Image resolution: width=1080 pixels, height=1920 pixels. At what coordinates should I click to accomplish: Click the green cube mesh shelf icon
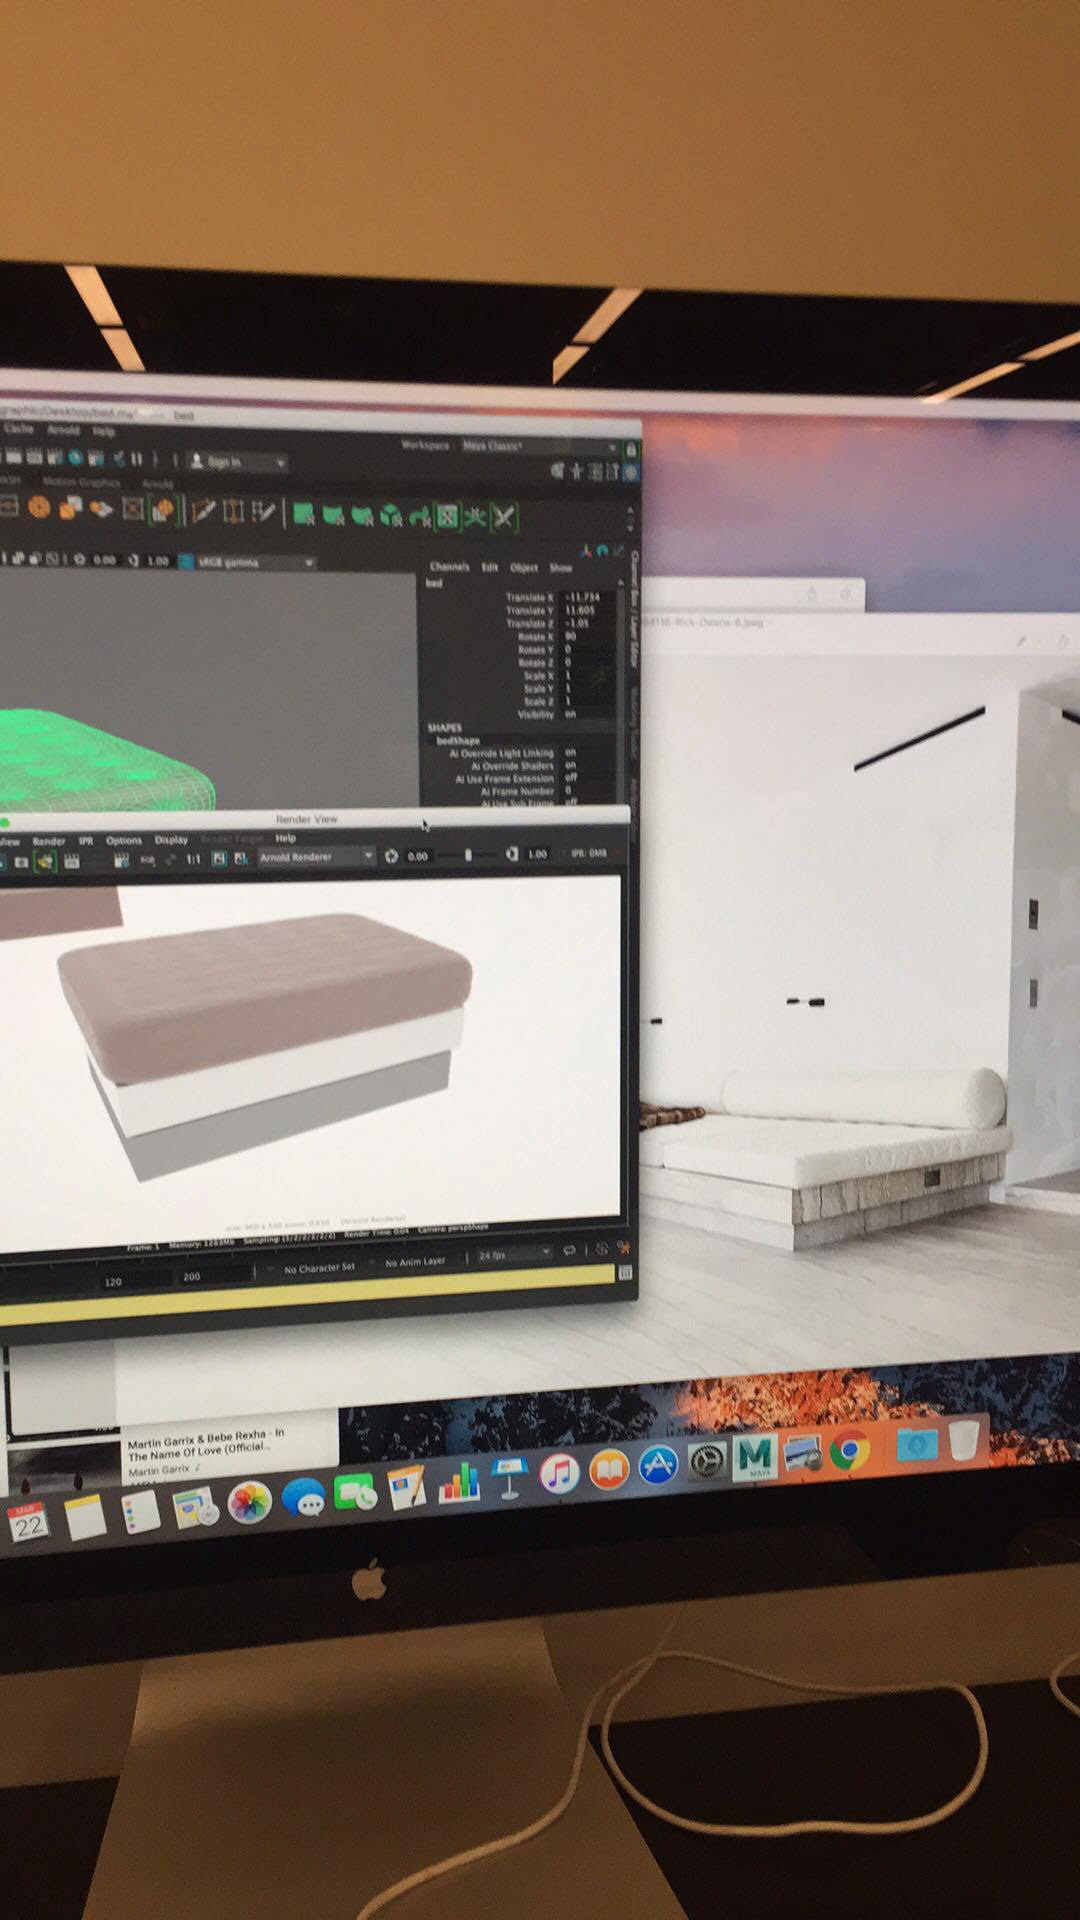click(x=391, y=516)
